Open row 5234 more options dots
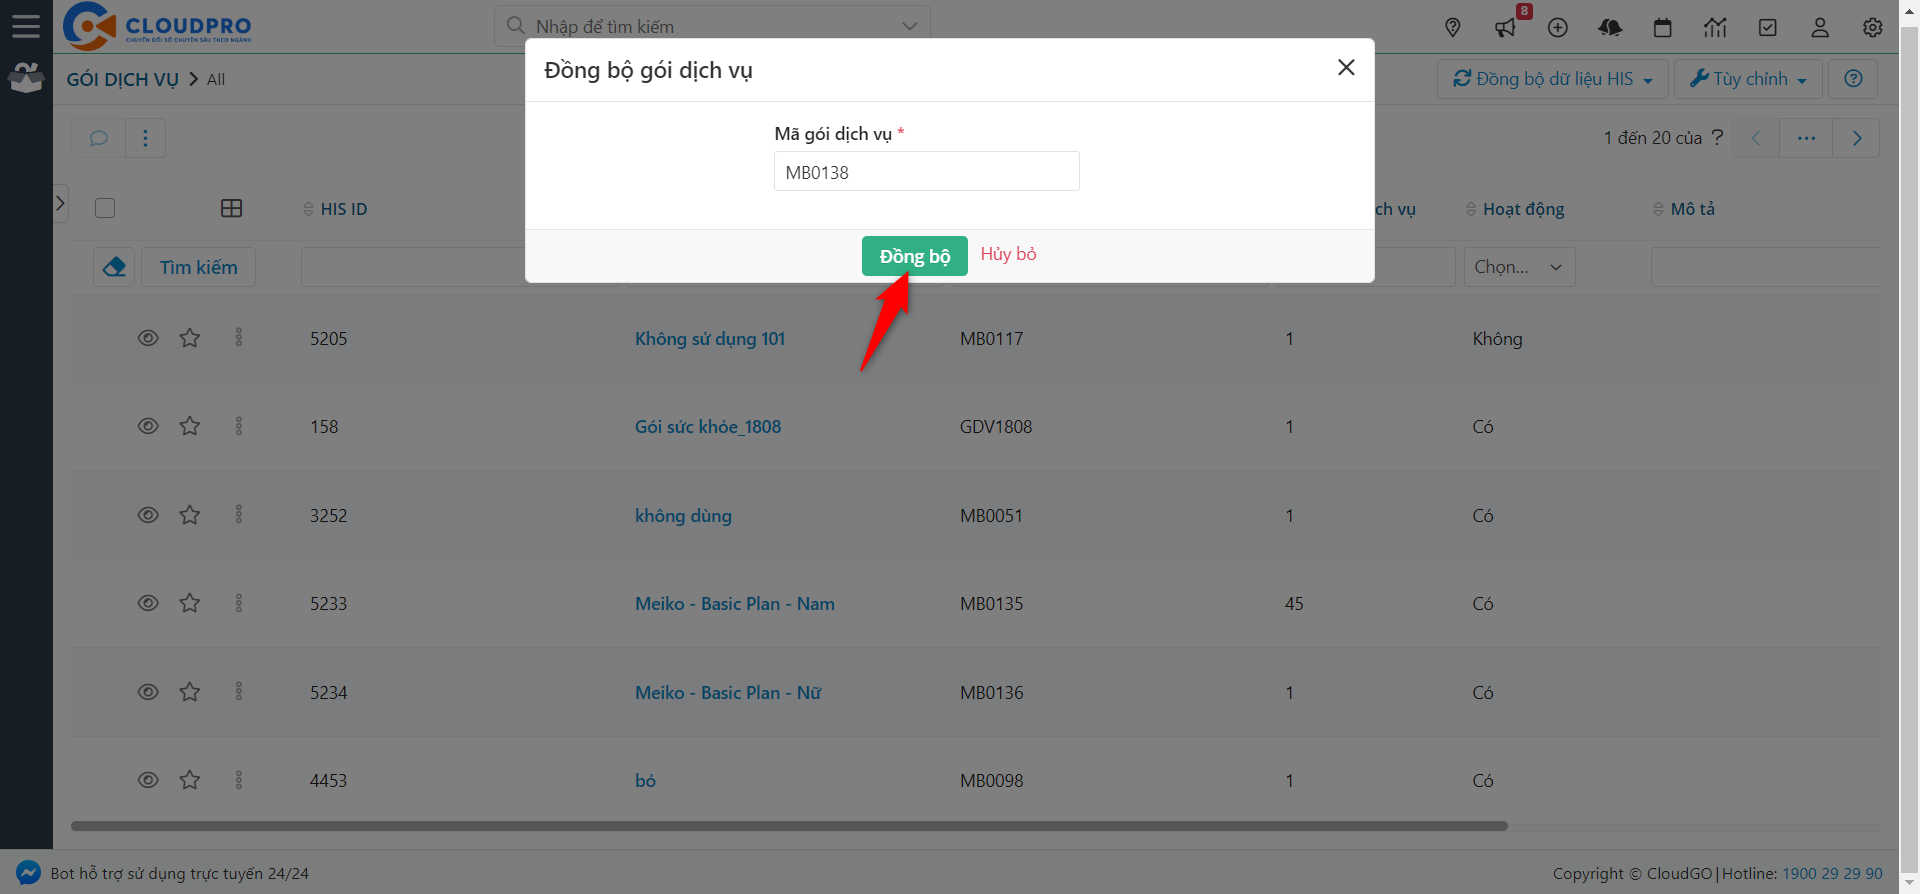The width and height of the screenshot is (1920, 894). [x=239, y=692]
